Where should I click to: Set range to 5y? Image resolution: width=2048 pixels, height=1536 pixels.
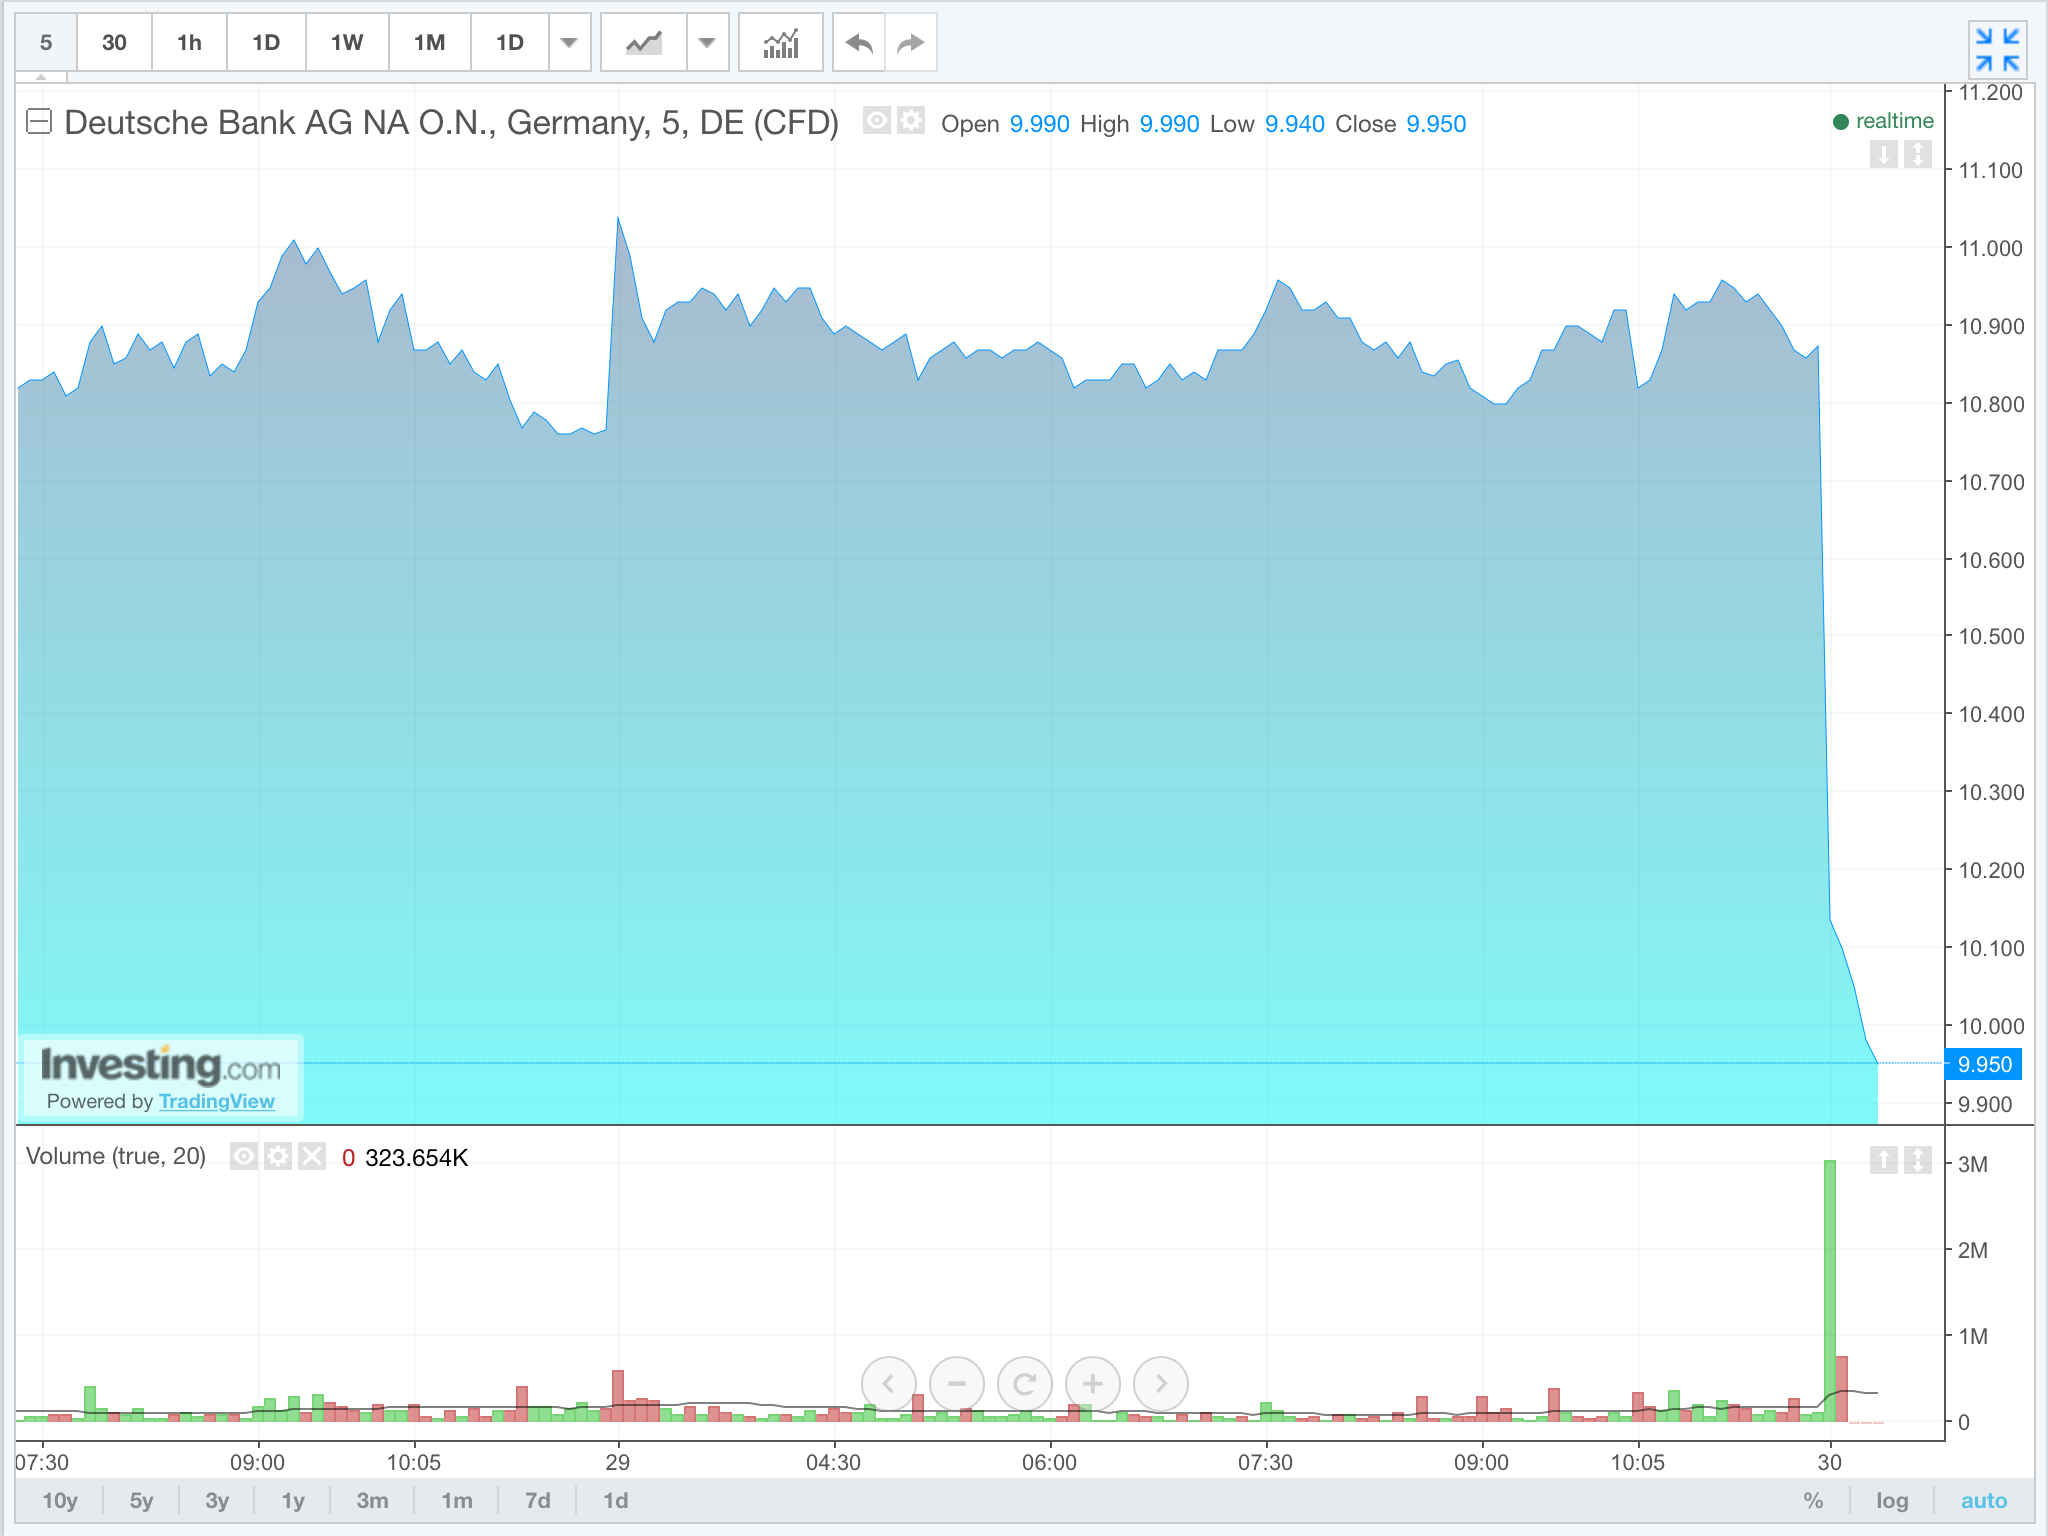click(142, 1500)
